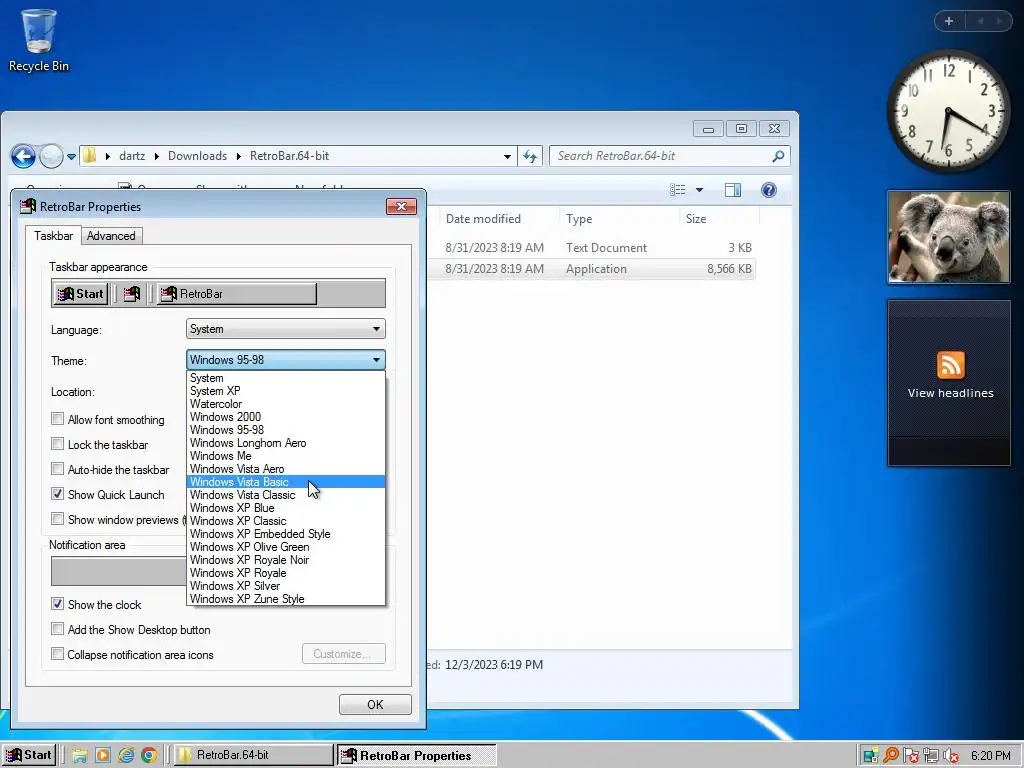The image size is (1024, 768).
Task: Launch file explorer from Quick Launch icon
Action: click(80, 756)
